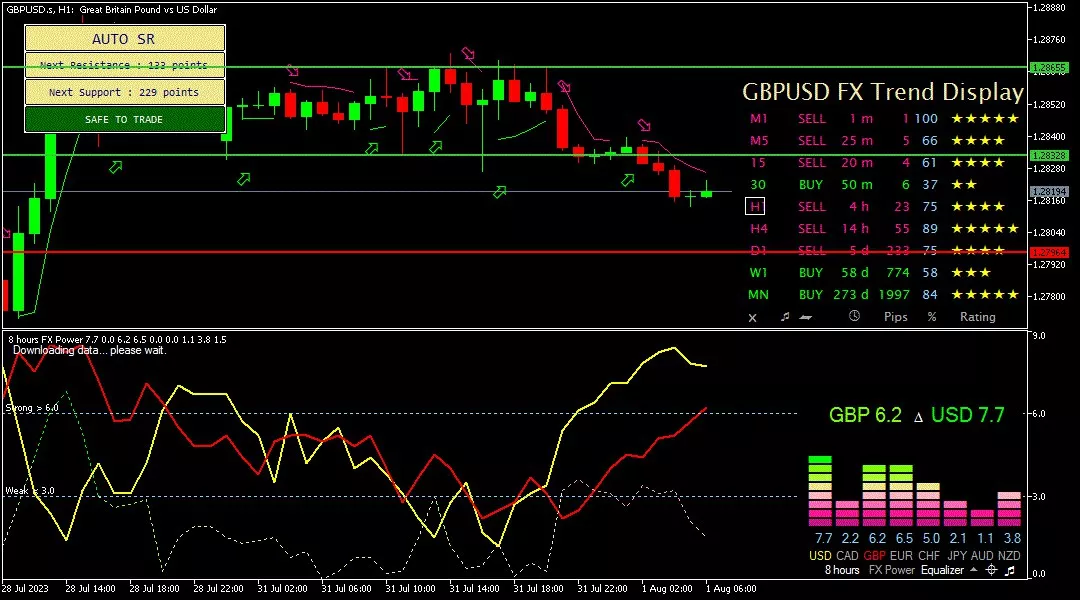
Task: Switch to the W1 timeframe in Trend Display
Action: coord(758,273)
